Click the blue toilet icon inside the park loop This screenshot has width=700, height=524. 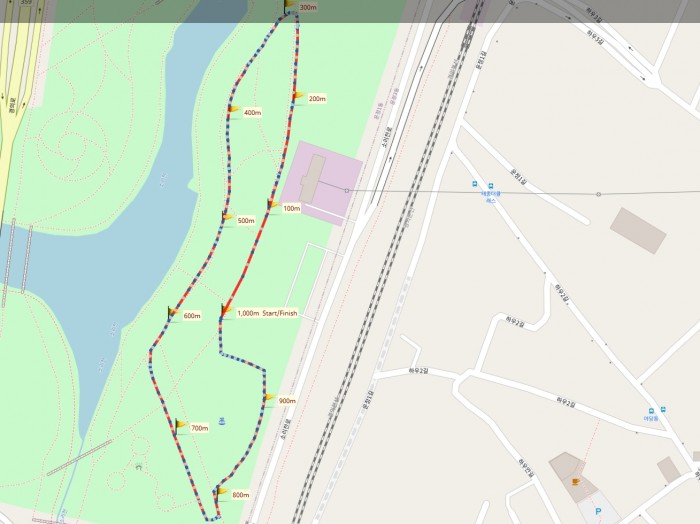pos(222,421)
